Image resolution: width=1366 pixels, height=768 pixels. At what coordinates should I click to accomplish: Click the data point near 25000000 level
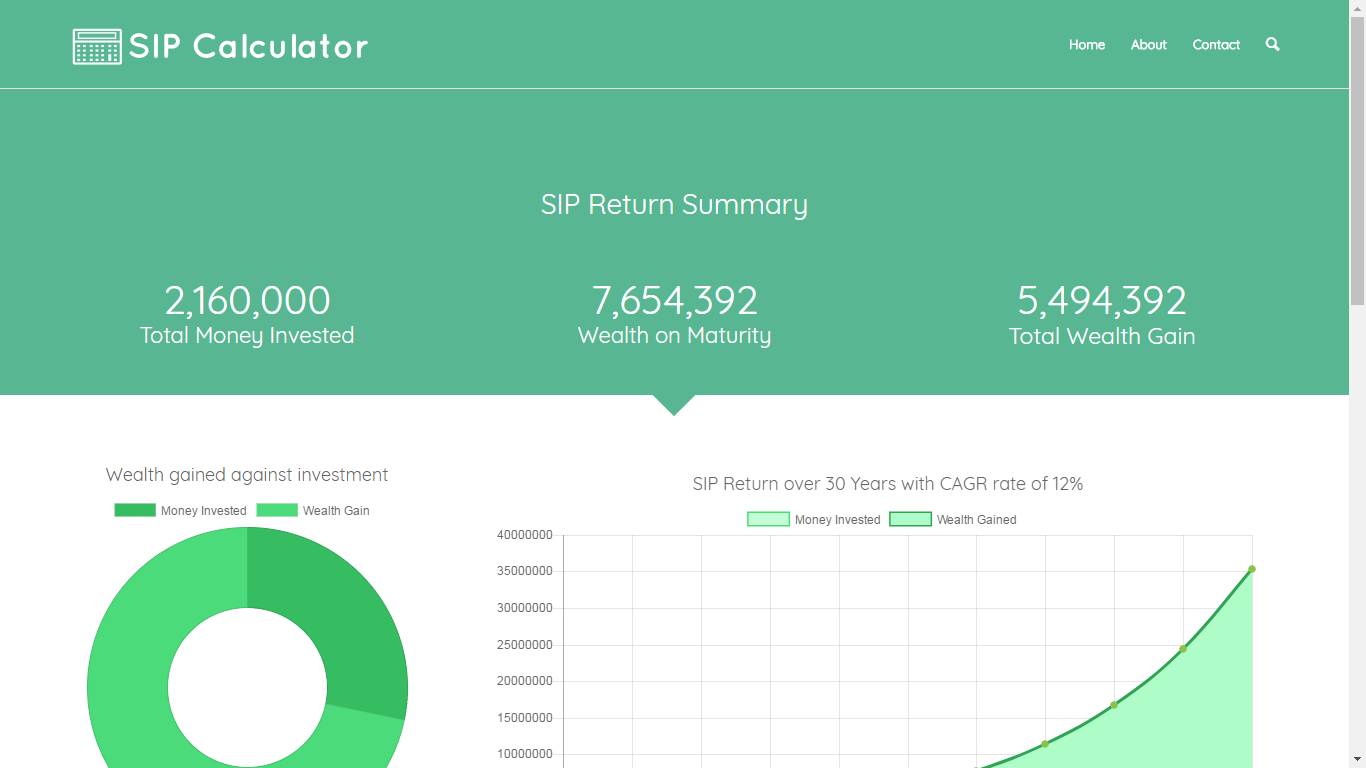point(1183,649)
